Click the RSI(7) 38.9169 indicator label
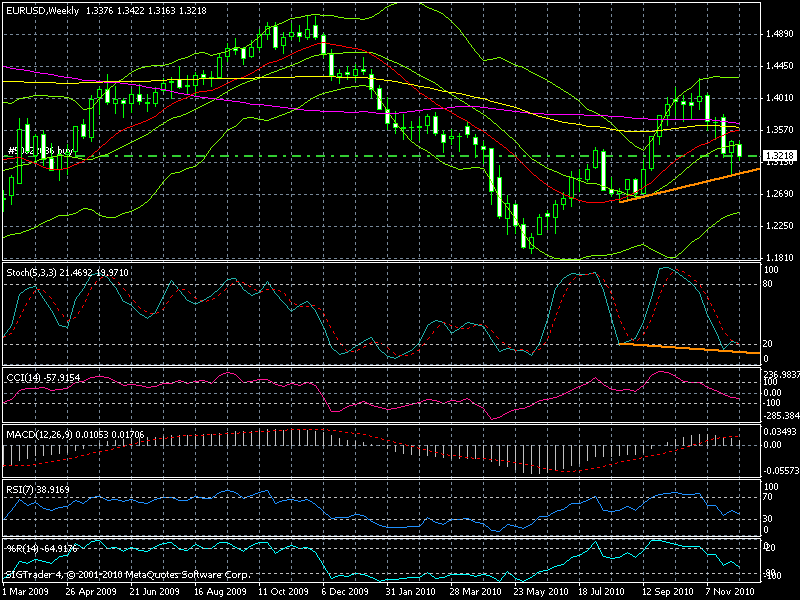Viewport: 800px width, 600px height. point(38,489)
